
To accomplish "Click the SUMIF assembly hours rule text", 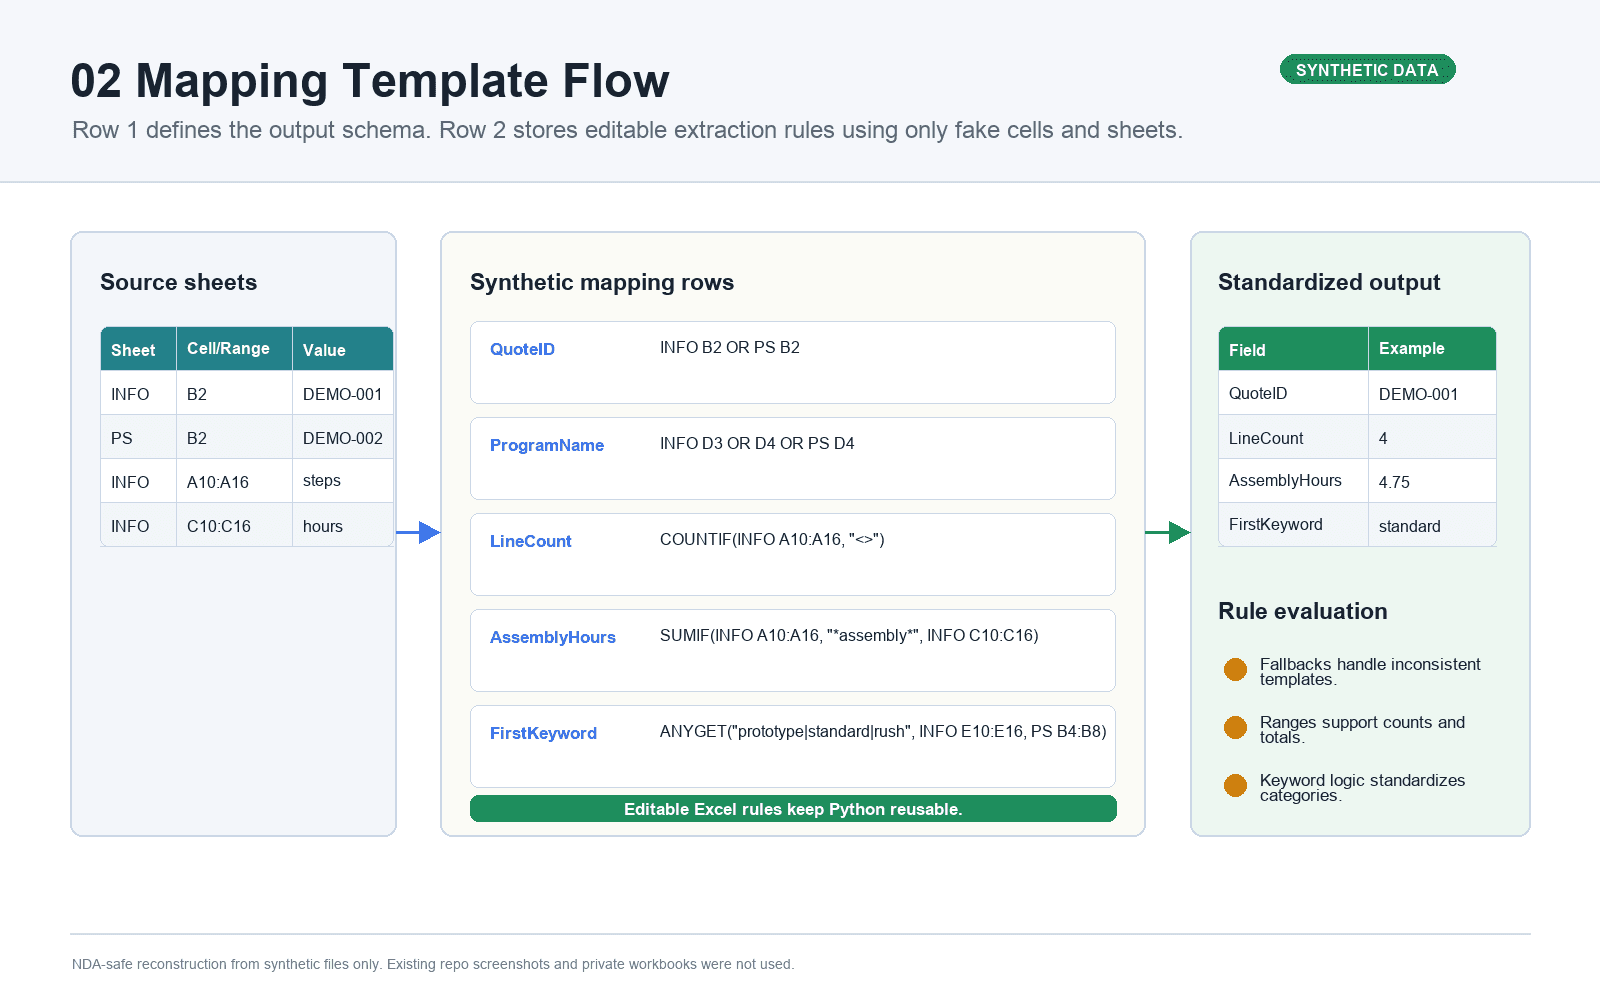I will [x=849, y=635].
